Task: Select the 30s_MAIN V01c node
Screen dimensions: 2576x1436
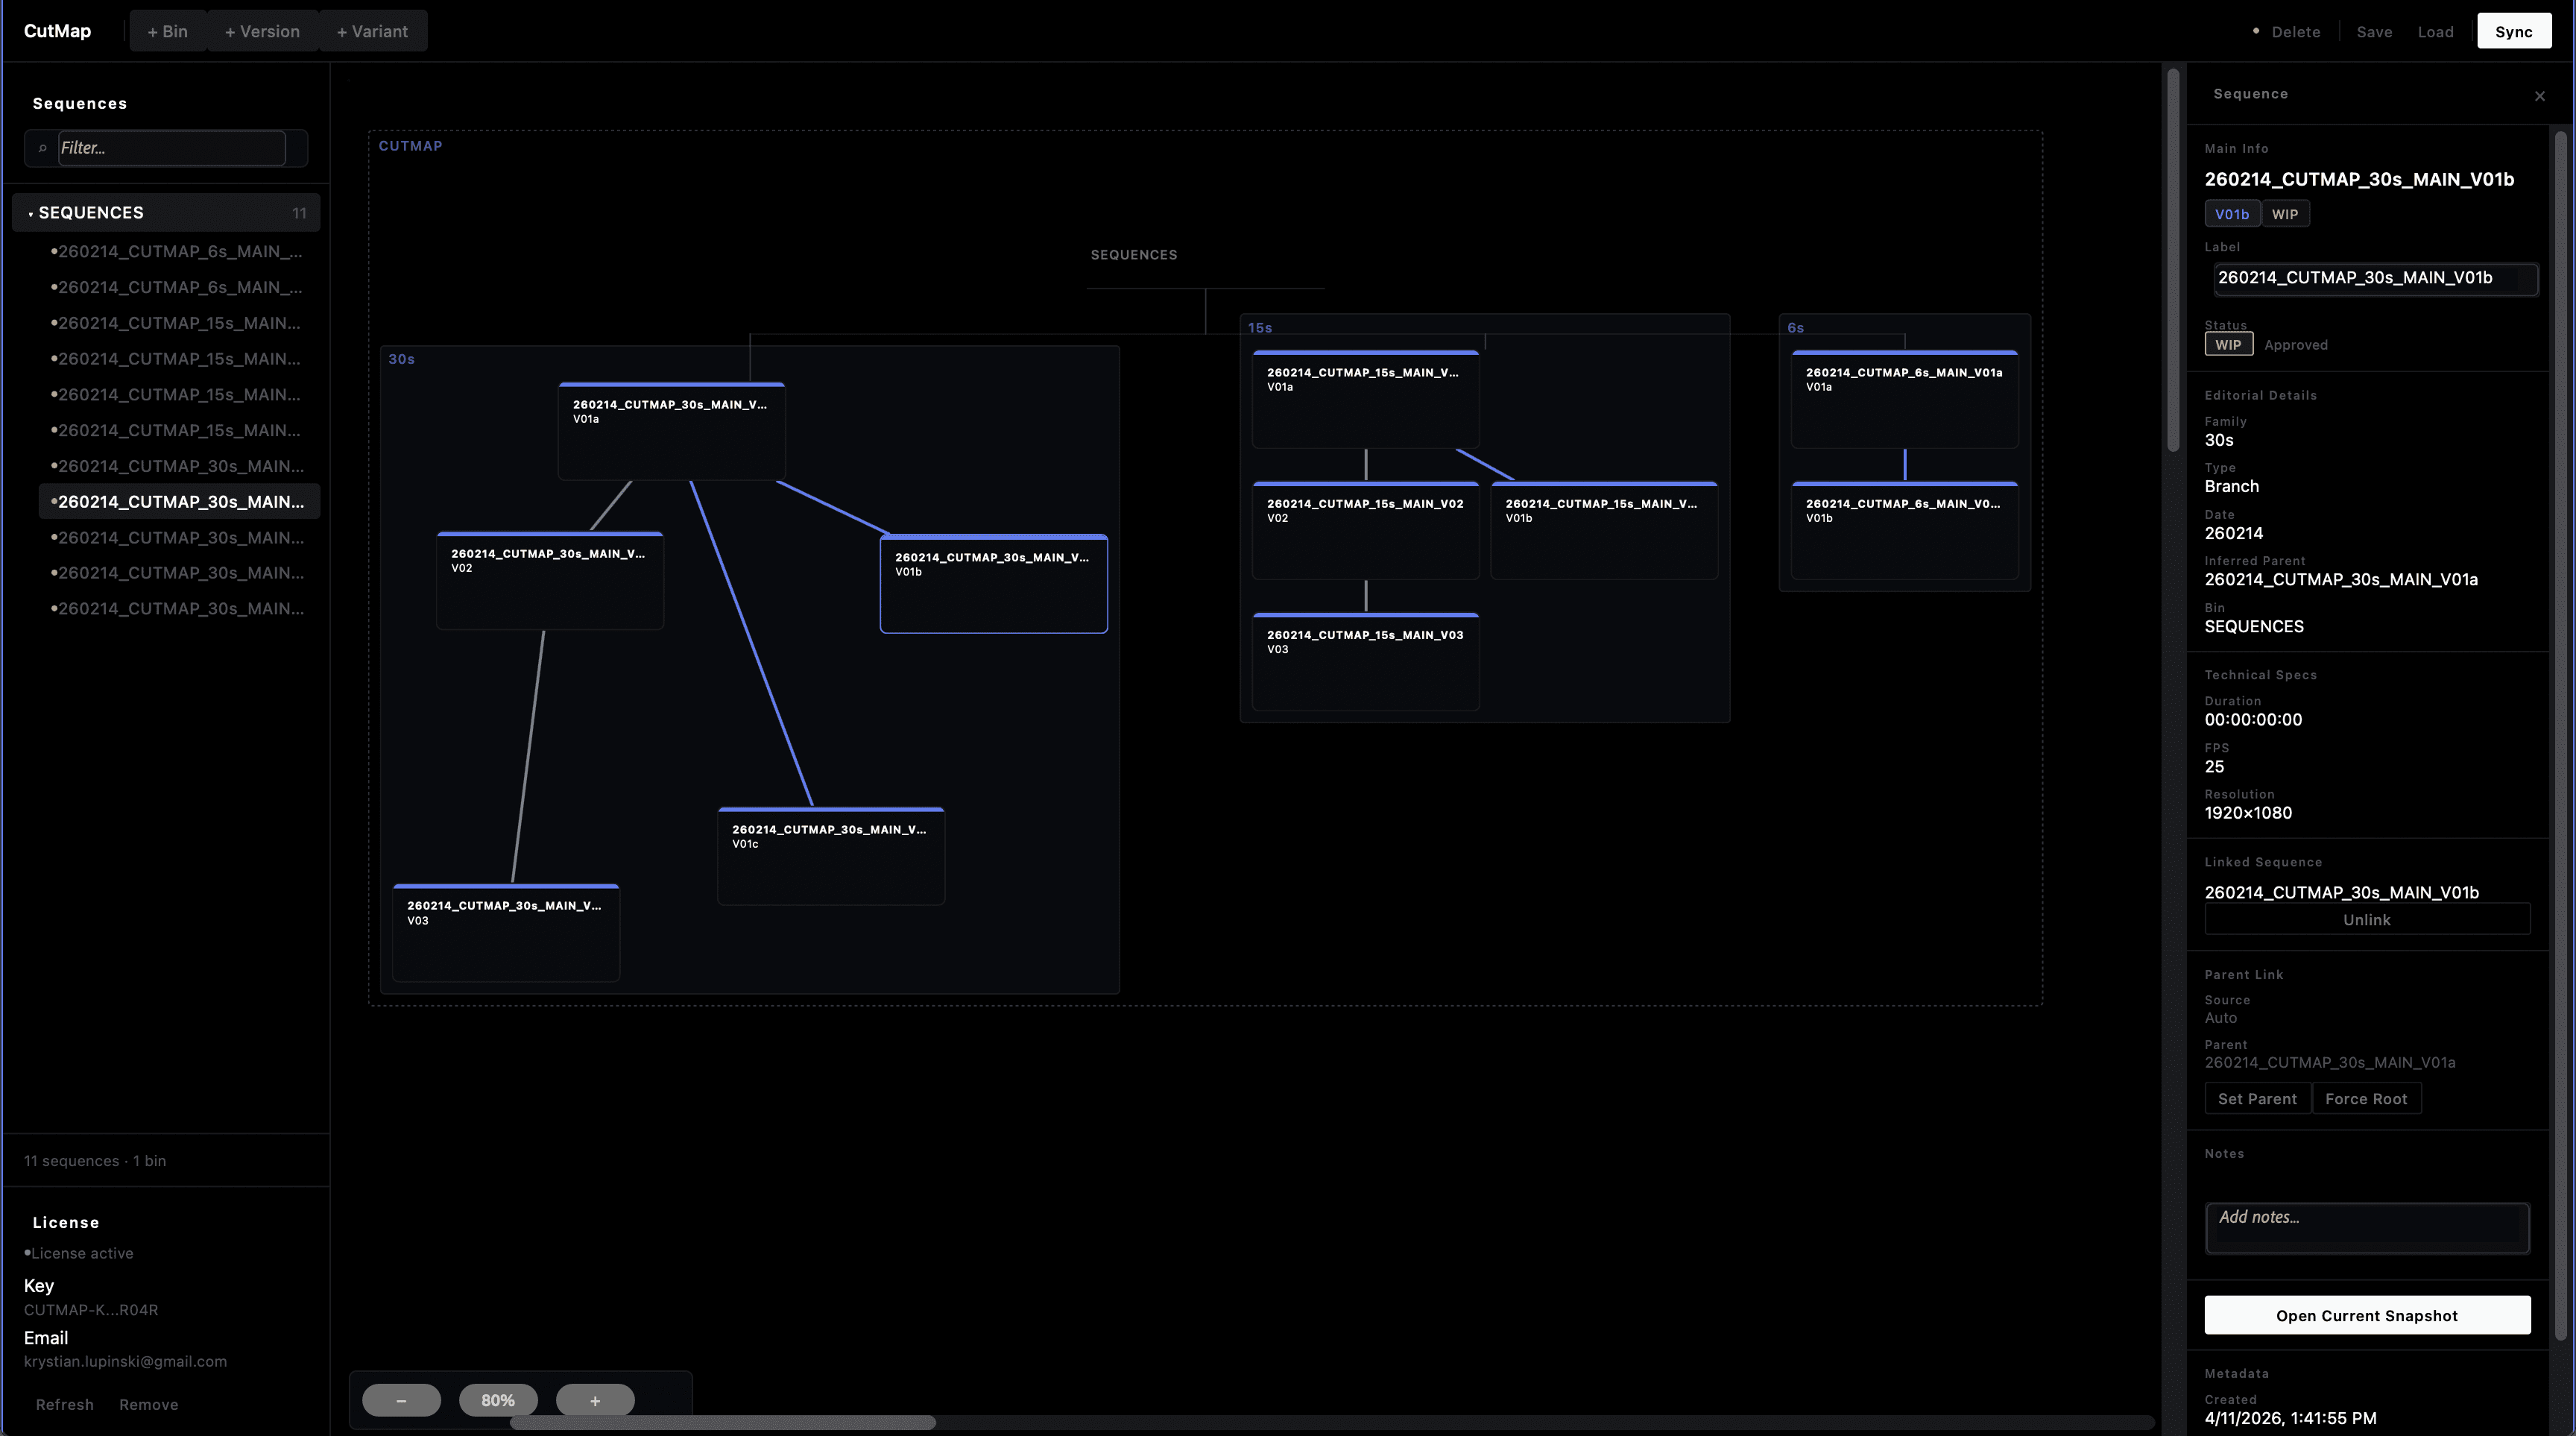Action: coord(830,855)
